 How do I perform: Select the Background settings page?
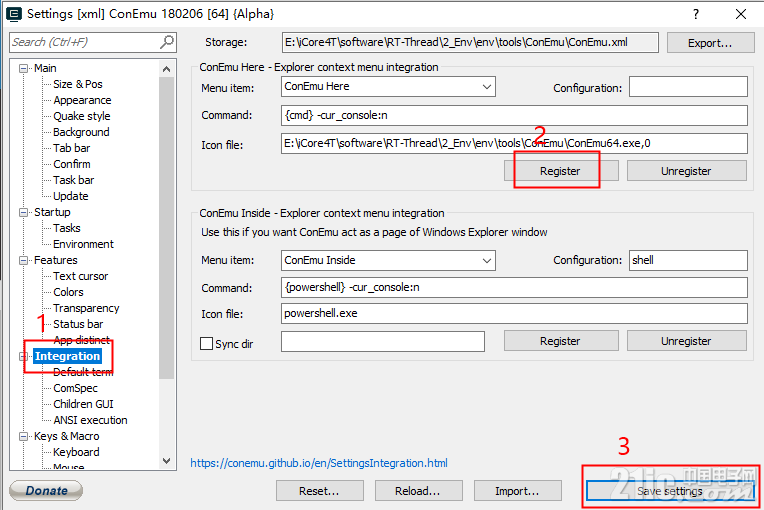tap(81, 132)
